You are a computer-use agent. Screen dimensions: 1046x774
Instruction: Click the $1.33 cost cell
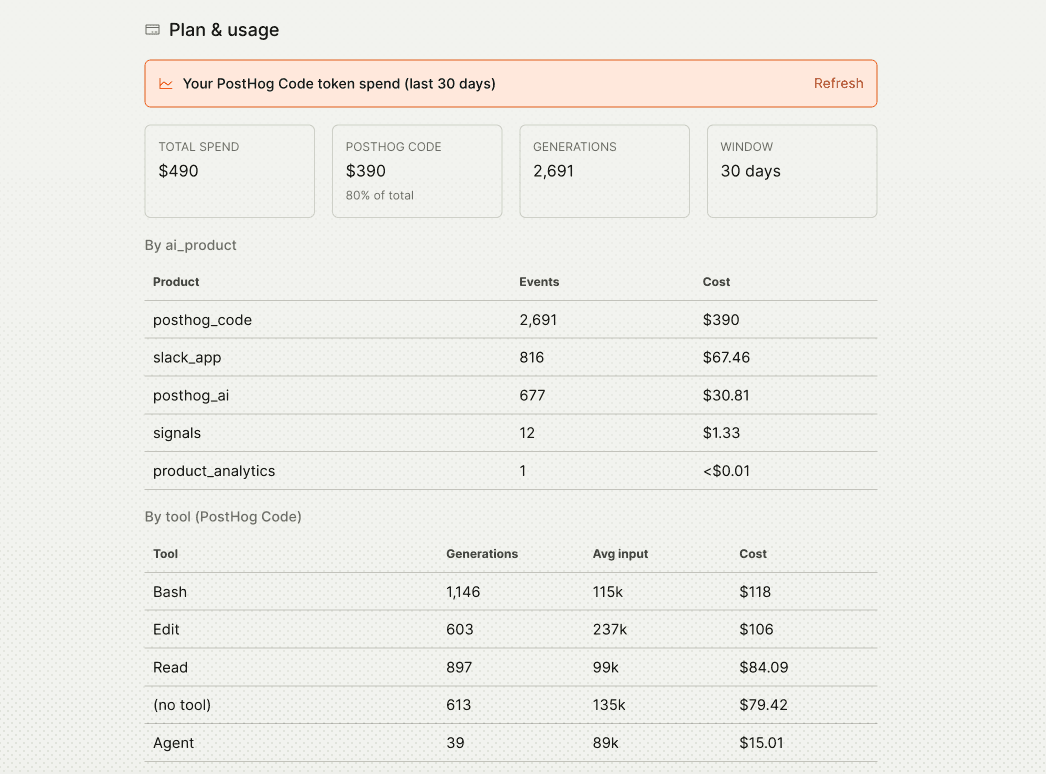click(x=721, y=433)
